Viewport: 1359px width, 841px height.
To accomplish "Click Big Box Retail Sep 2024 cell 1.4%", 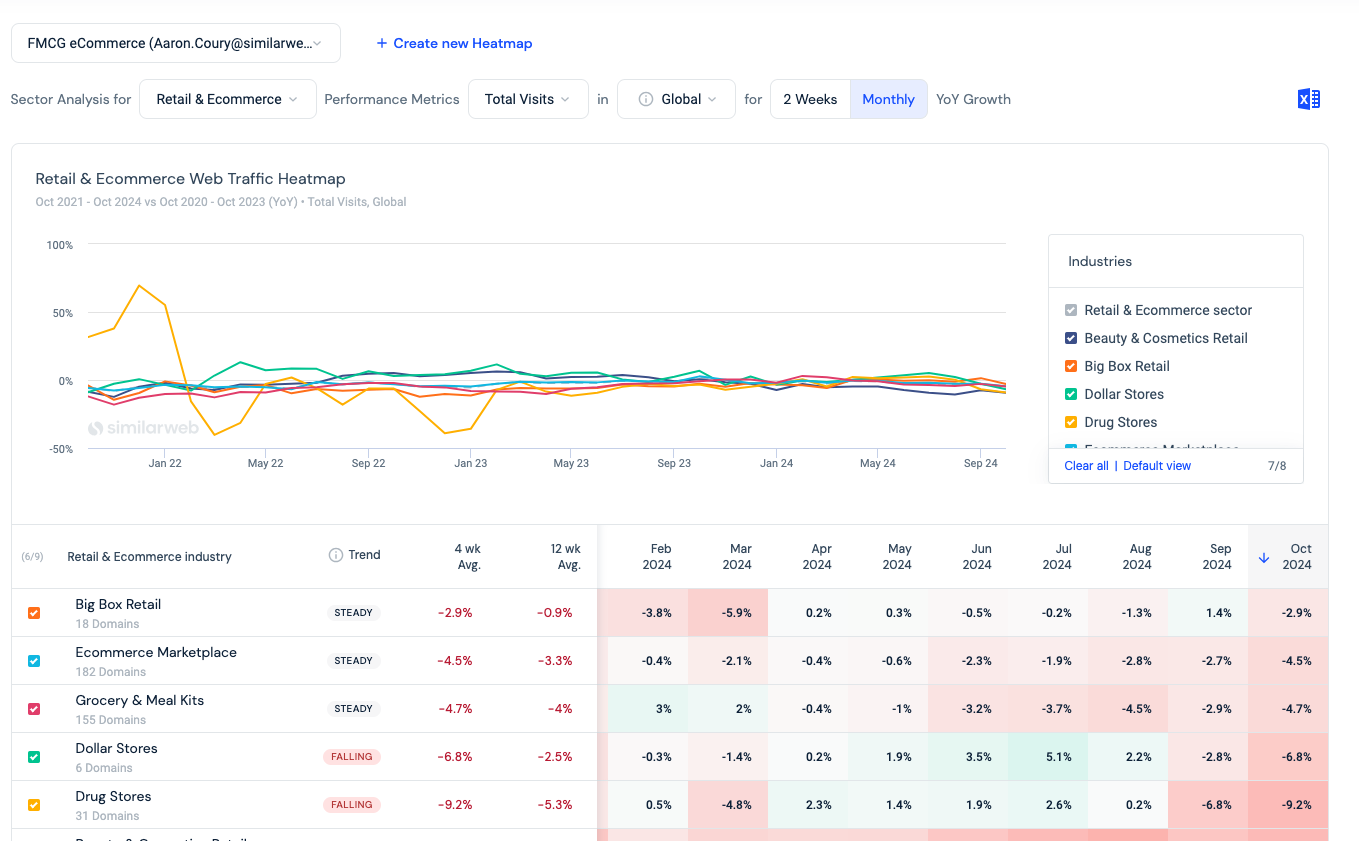I will pyautogui.click(x=1208, y=613).
